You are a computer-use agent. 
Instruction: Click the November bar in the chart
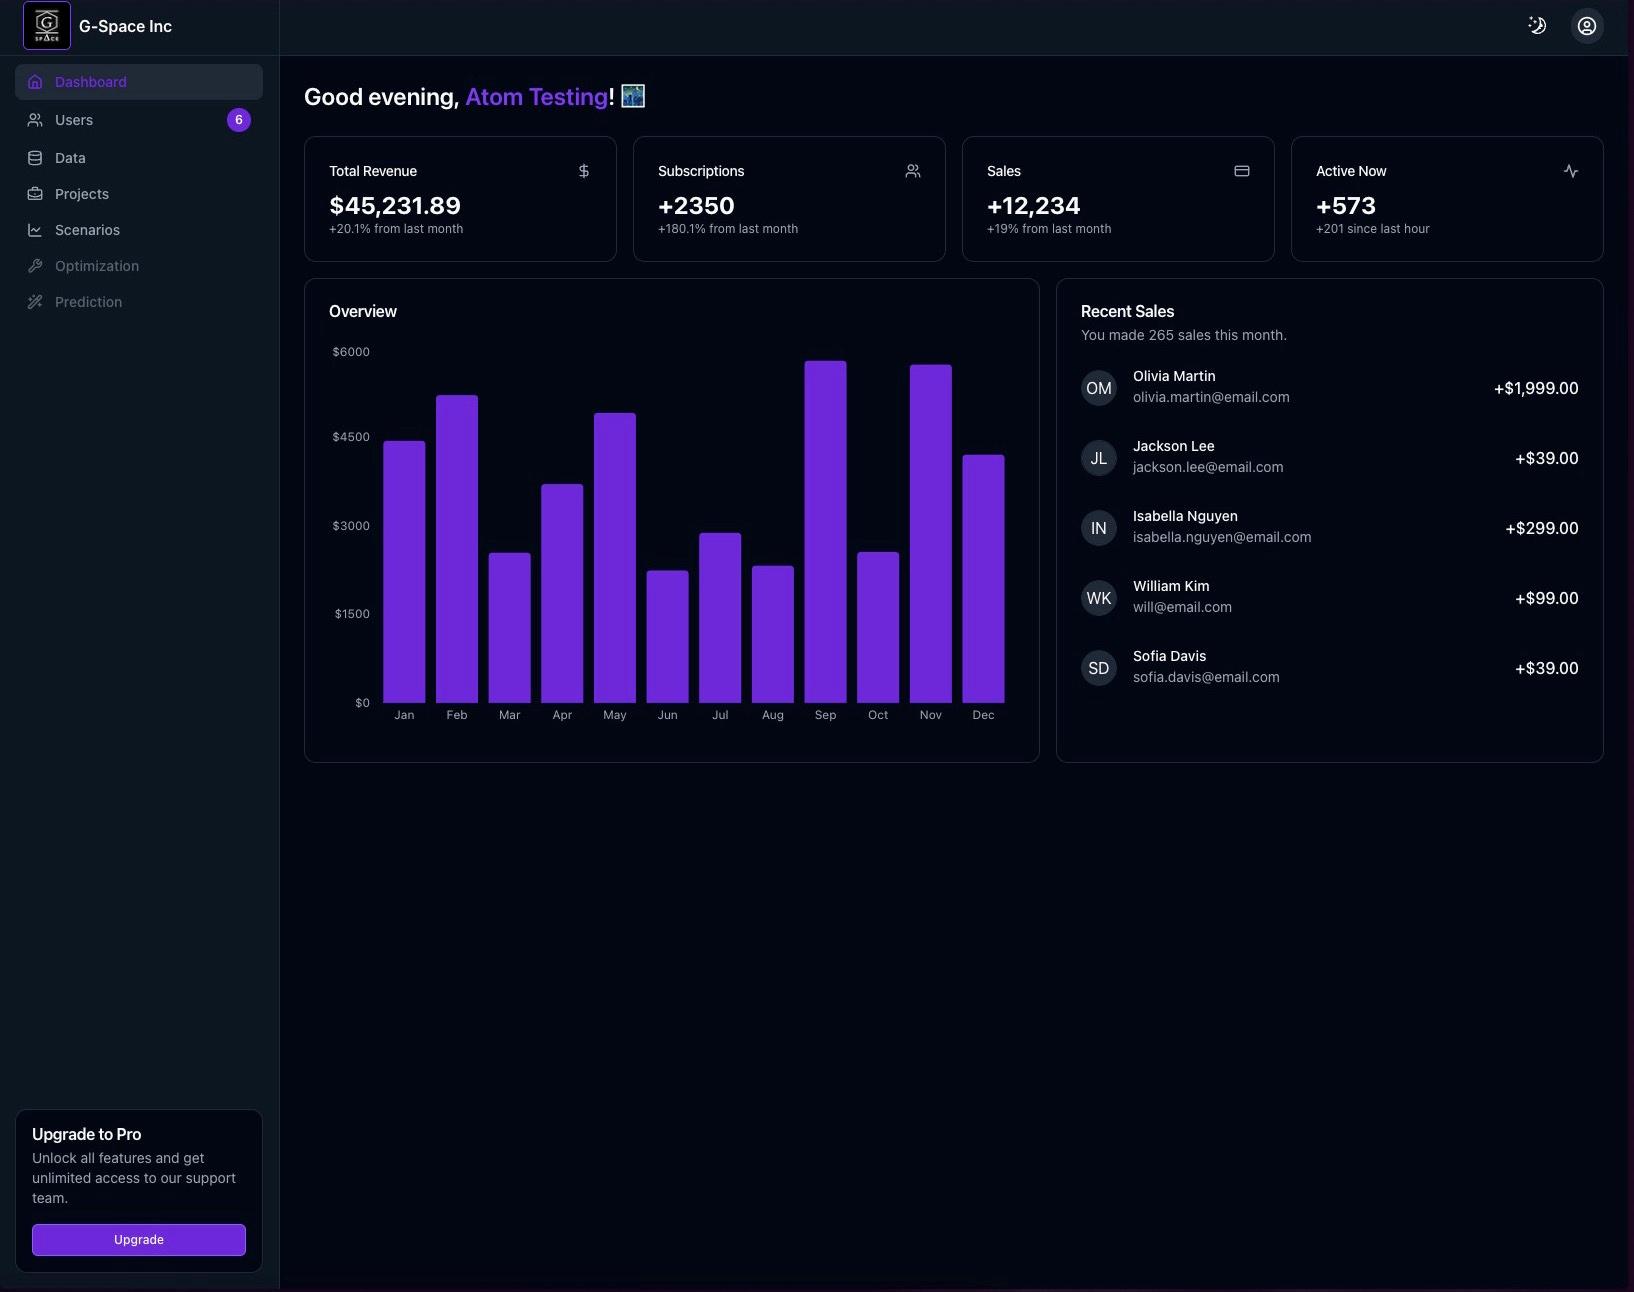[931, 534]
